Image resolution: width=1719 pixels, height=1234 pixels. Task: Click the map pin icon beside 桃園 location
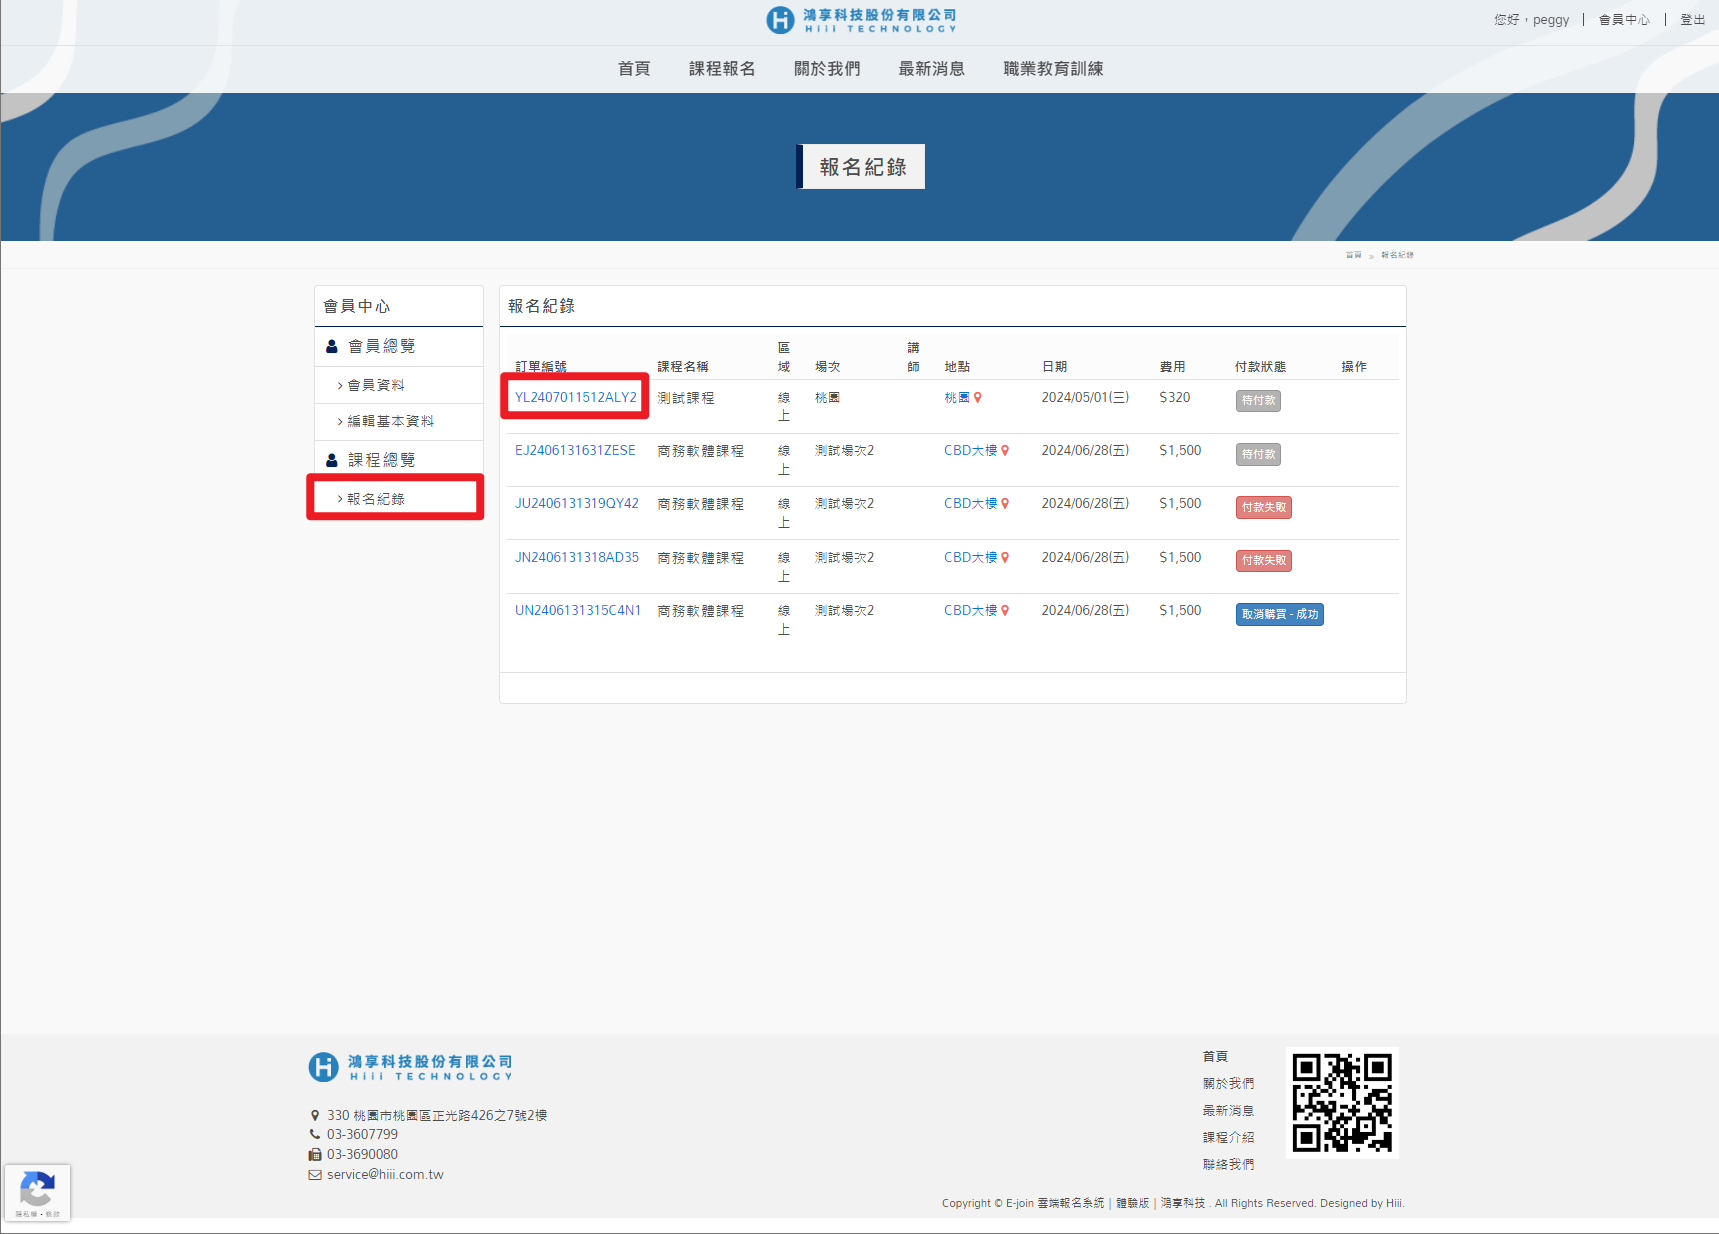coord(977,398)
